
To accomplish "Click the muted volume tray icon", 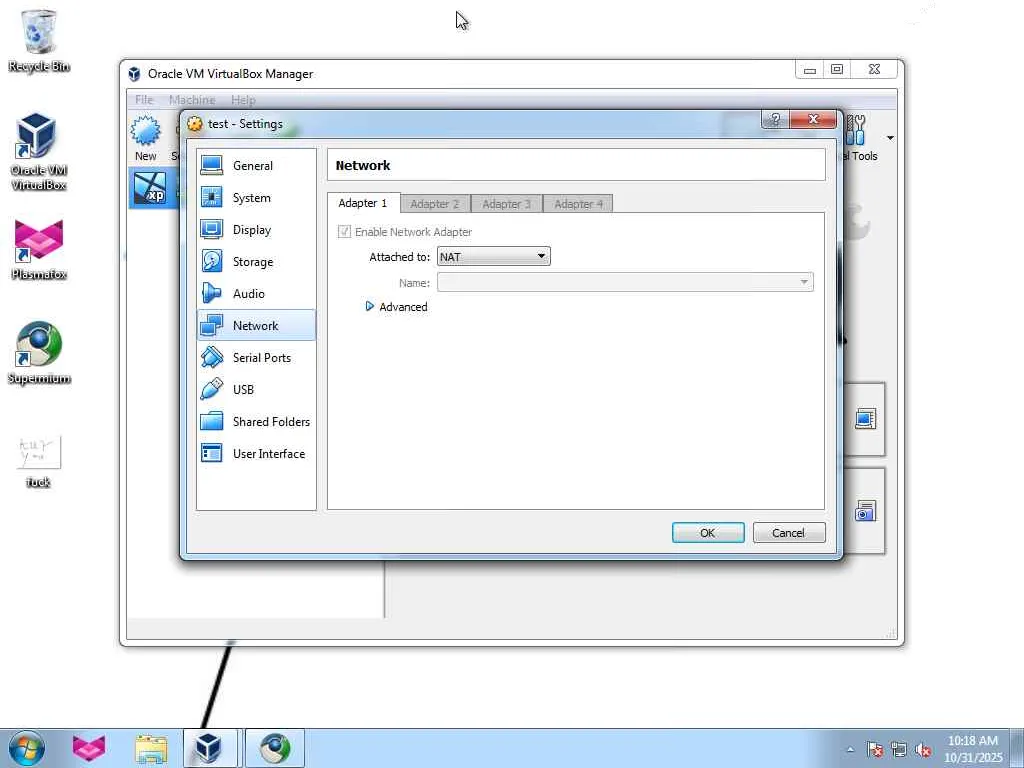I will click(923, 750).
